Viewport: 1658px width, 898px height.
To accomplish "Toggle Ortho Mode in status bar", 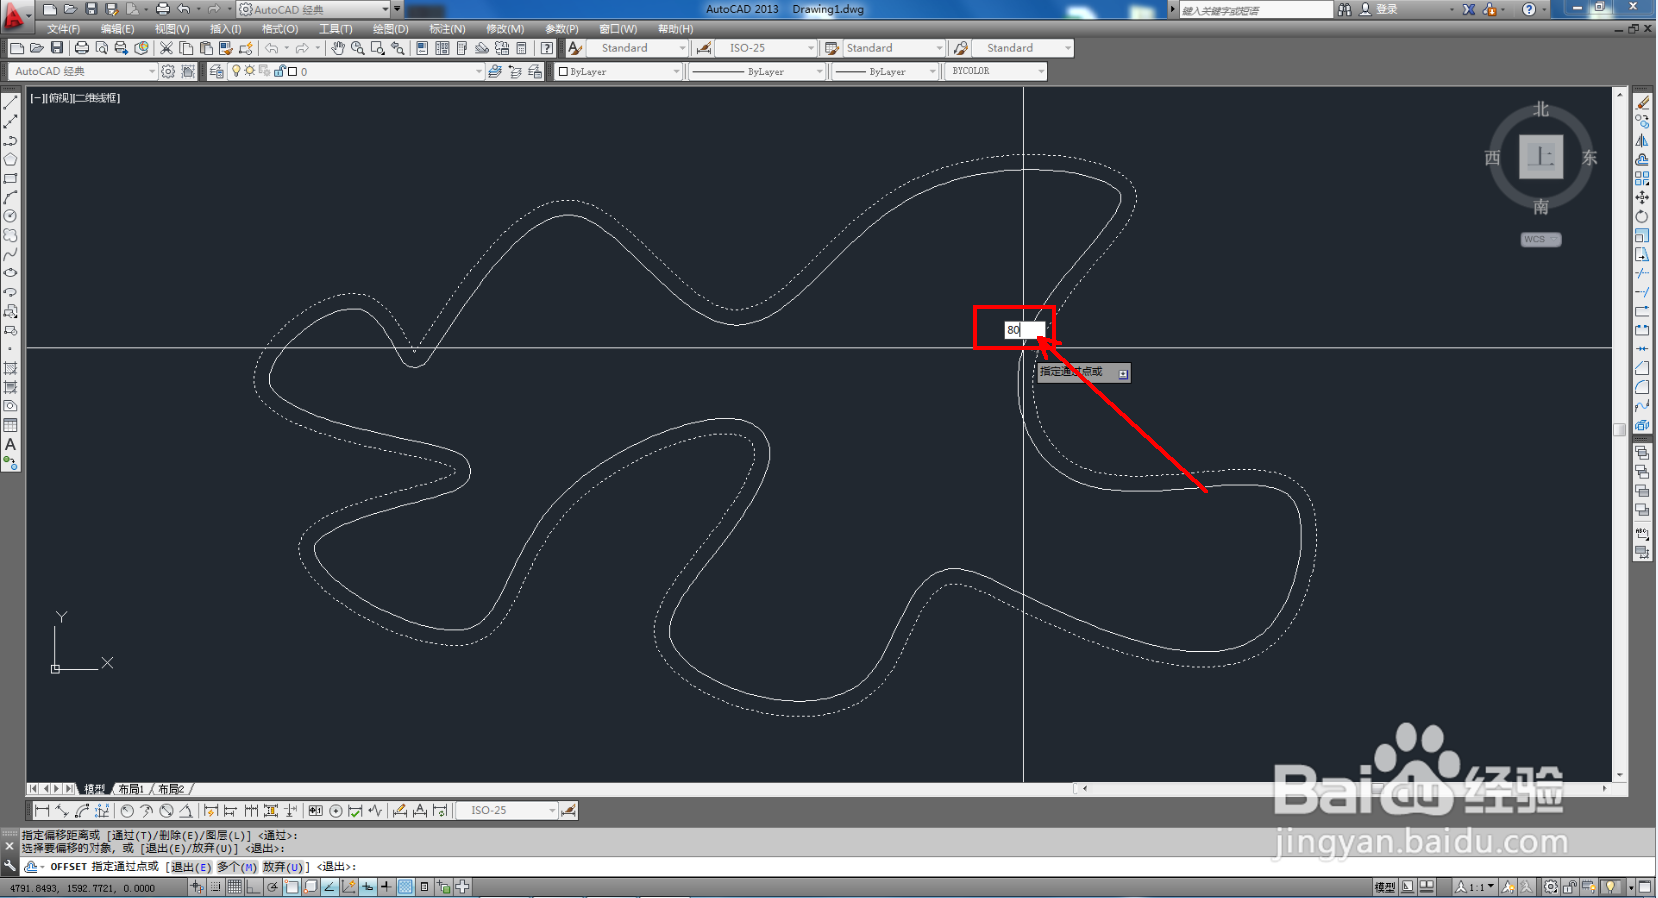I will coord(253,887).
